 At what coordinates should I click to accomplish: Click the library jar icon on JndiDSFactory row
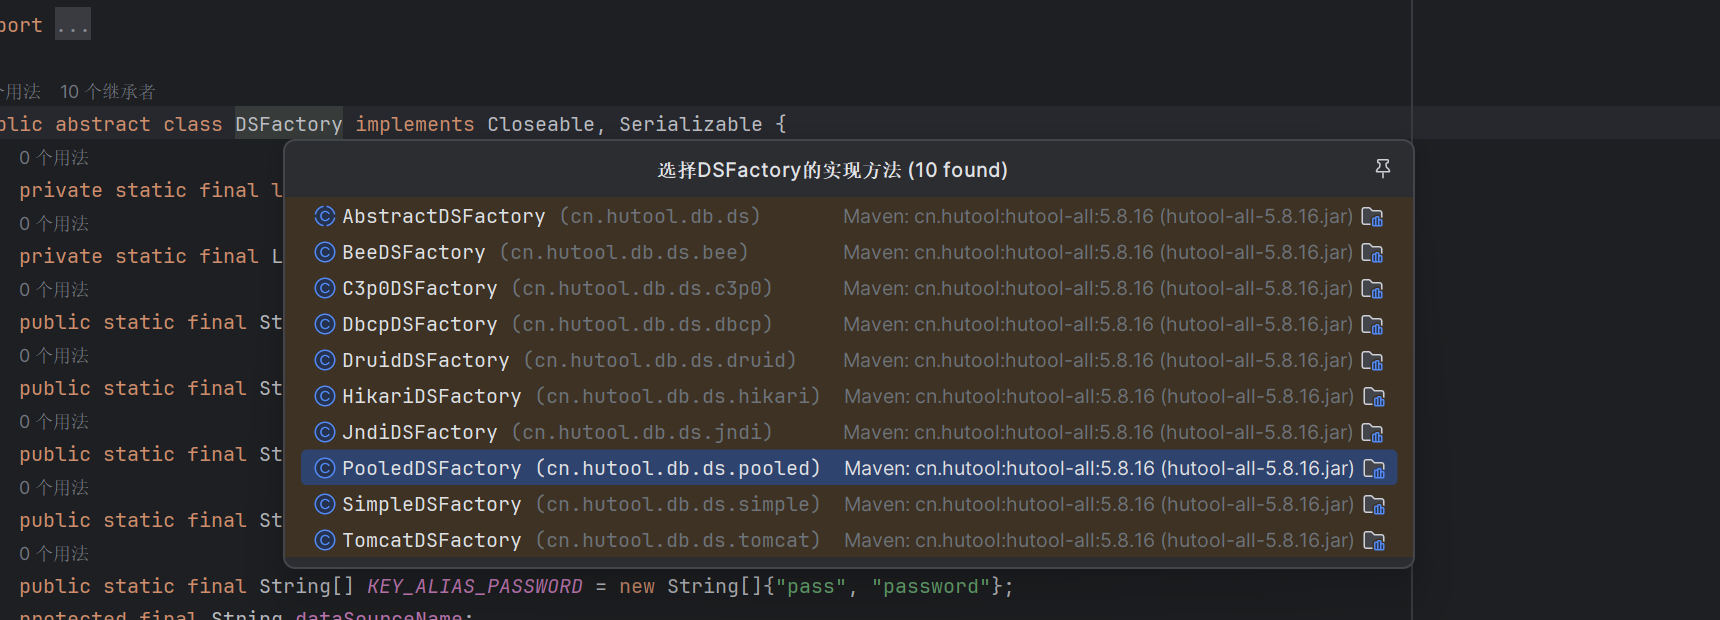click(x=1372, y=433)
